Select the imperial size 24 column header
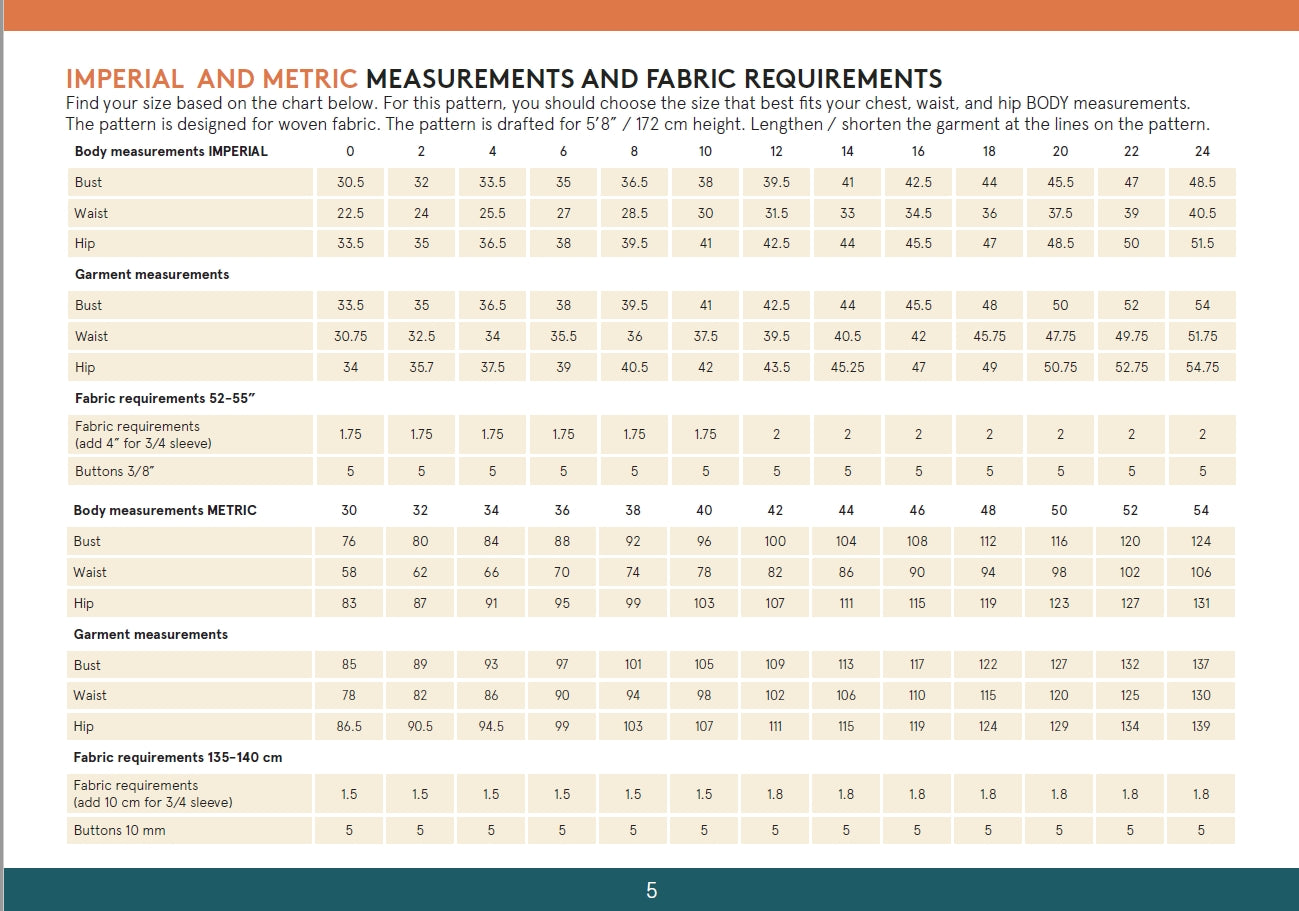 point(1202,152)
